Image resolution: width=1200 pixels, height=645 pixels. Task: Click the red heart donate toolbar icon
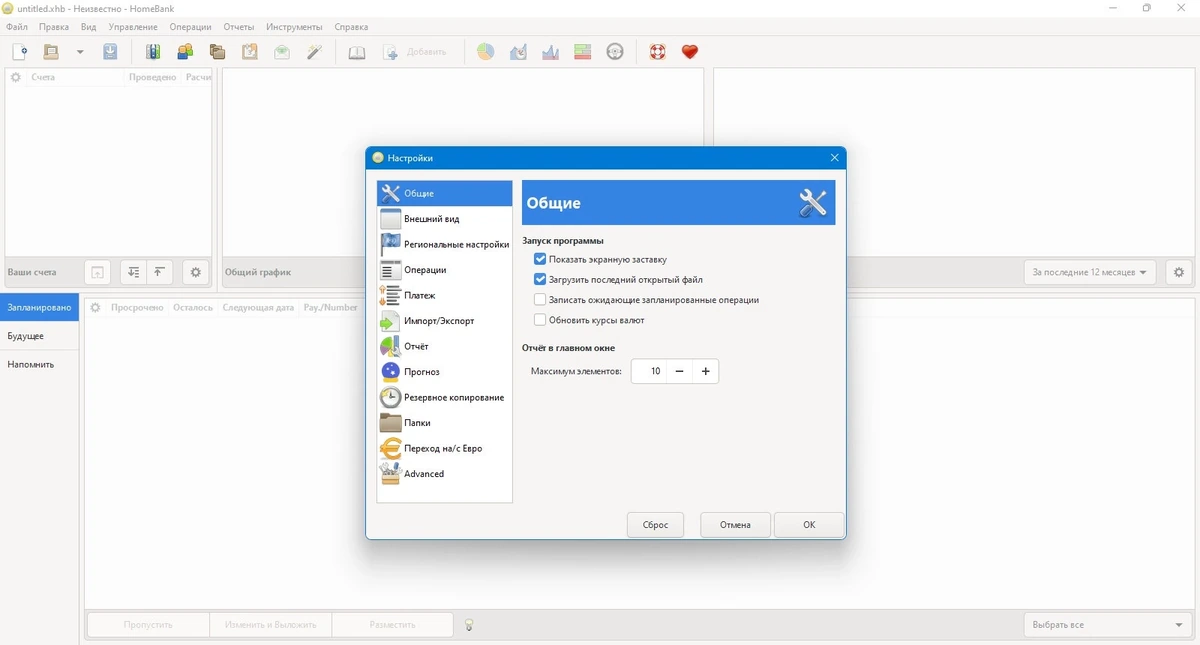pos(689,52)
